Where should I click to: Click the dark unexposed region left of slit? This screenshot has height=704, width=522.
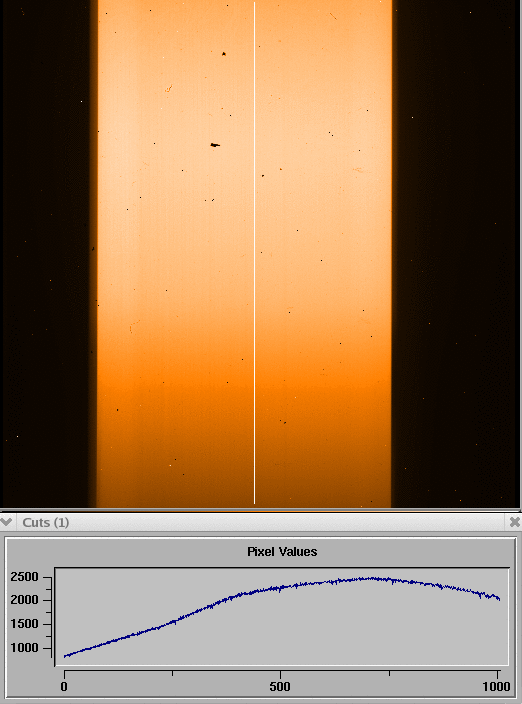click(47, 254)
